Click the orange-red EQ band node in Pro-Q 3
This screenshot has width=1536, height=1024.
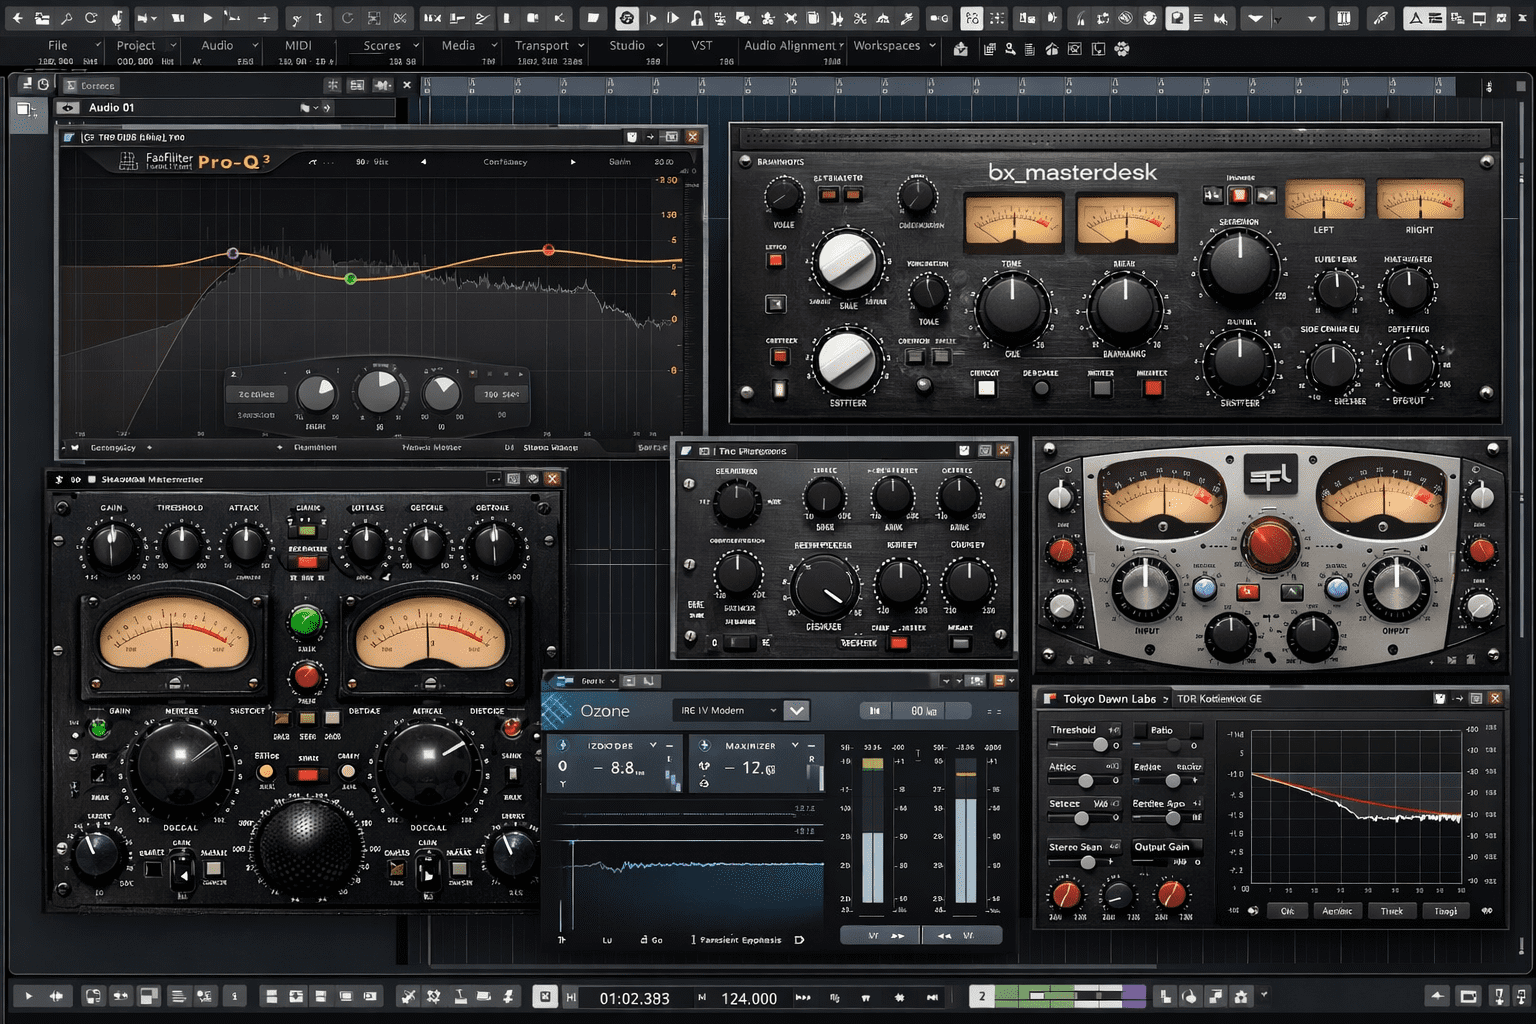(x=548, y=250)
